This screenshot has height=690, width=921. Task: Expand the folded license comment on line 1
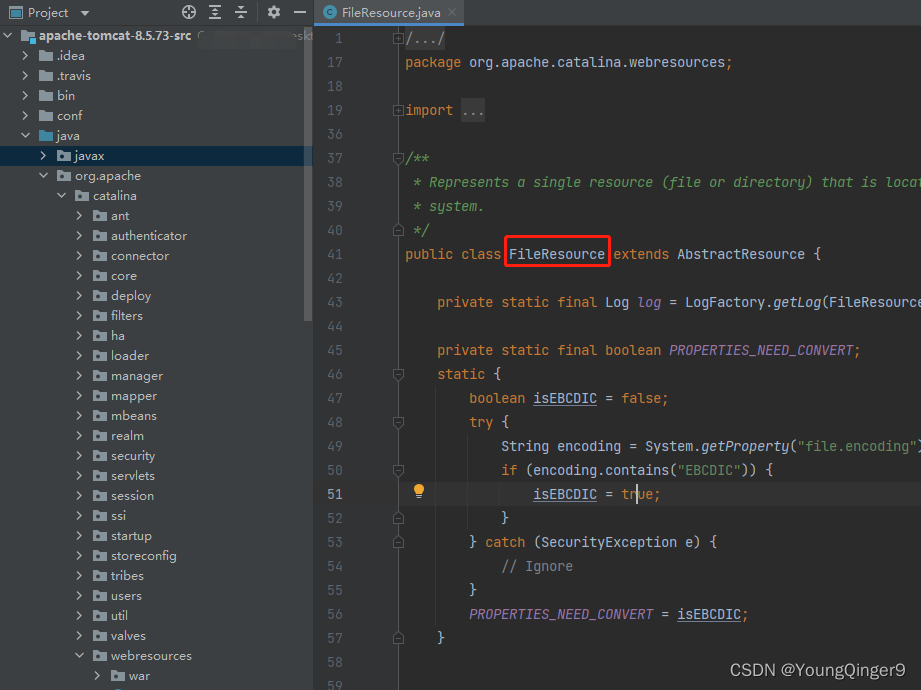click(398, 39)
